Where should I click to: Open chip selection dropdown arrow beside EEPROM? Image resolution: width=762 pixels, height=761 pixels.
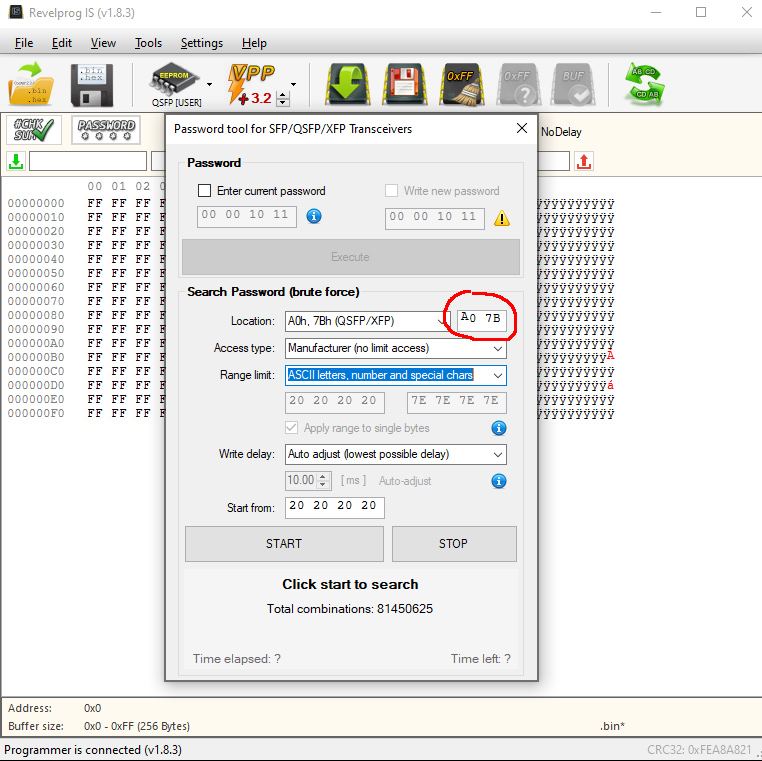[x=209, y=85]
